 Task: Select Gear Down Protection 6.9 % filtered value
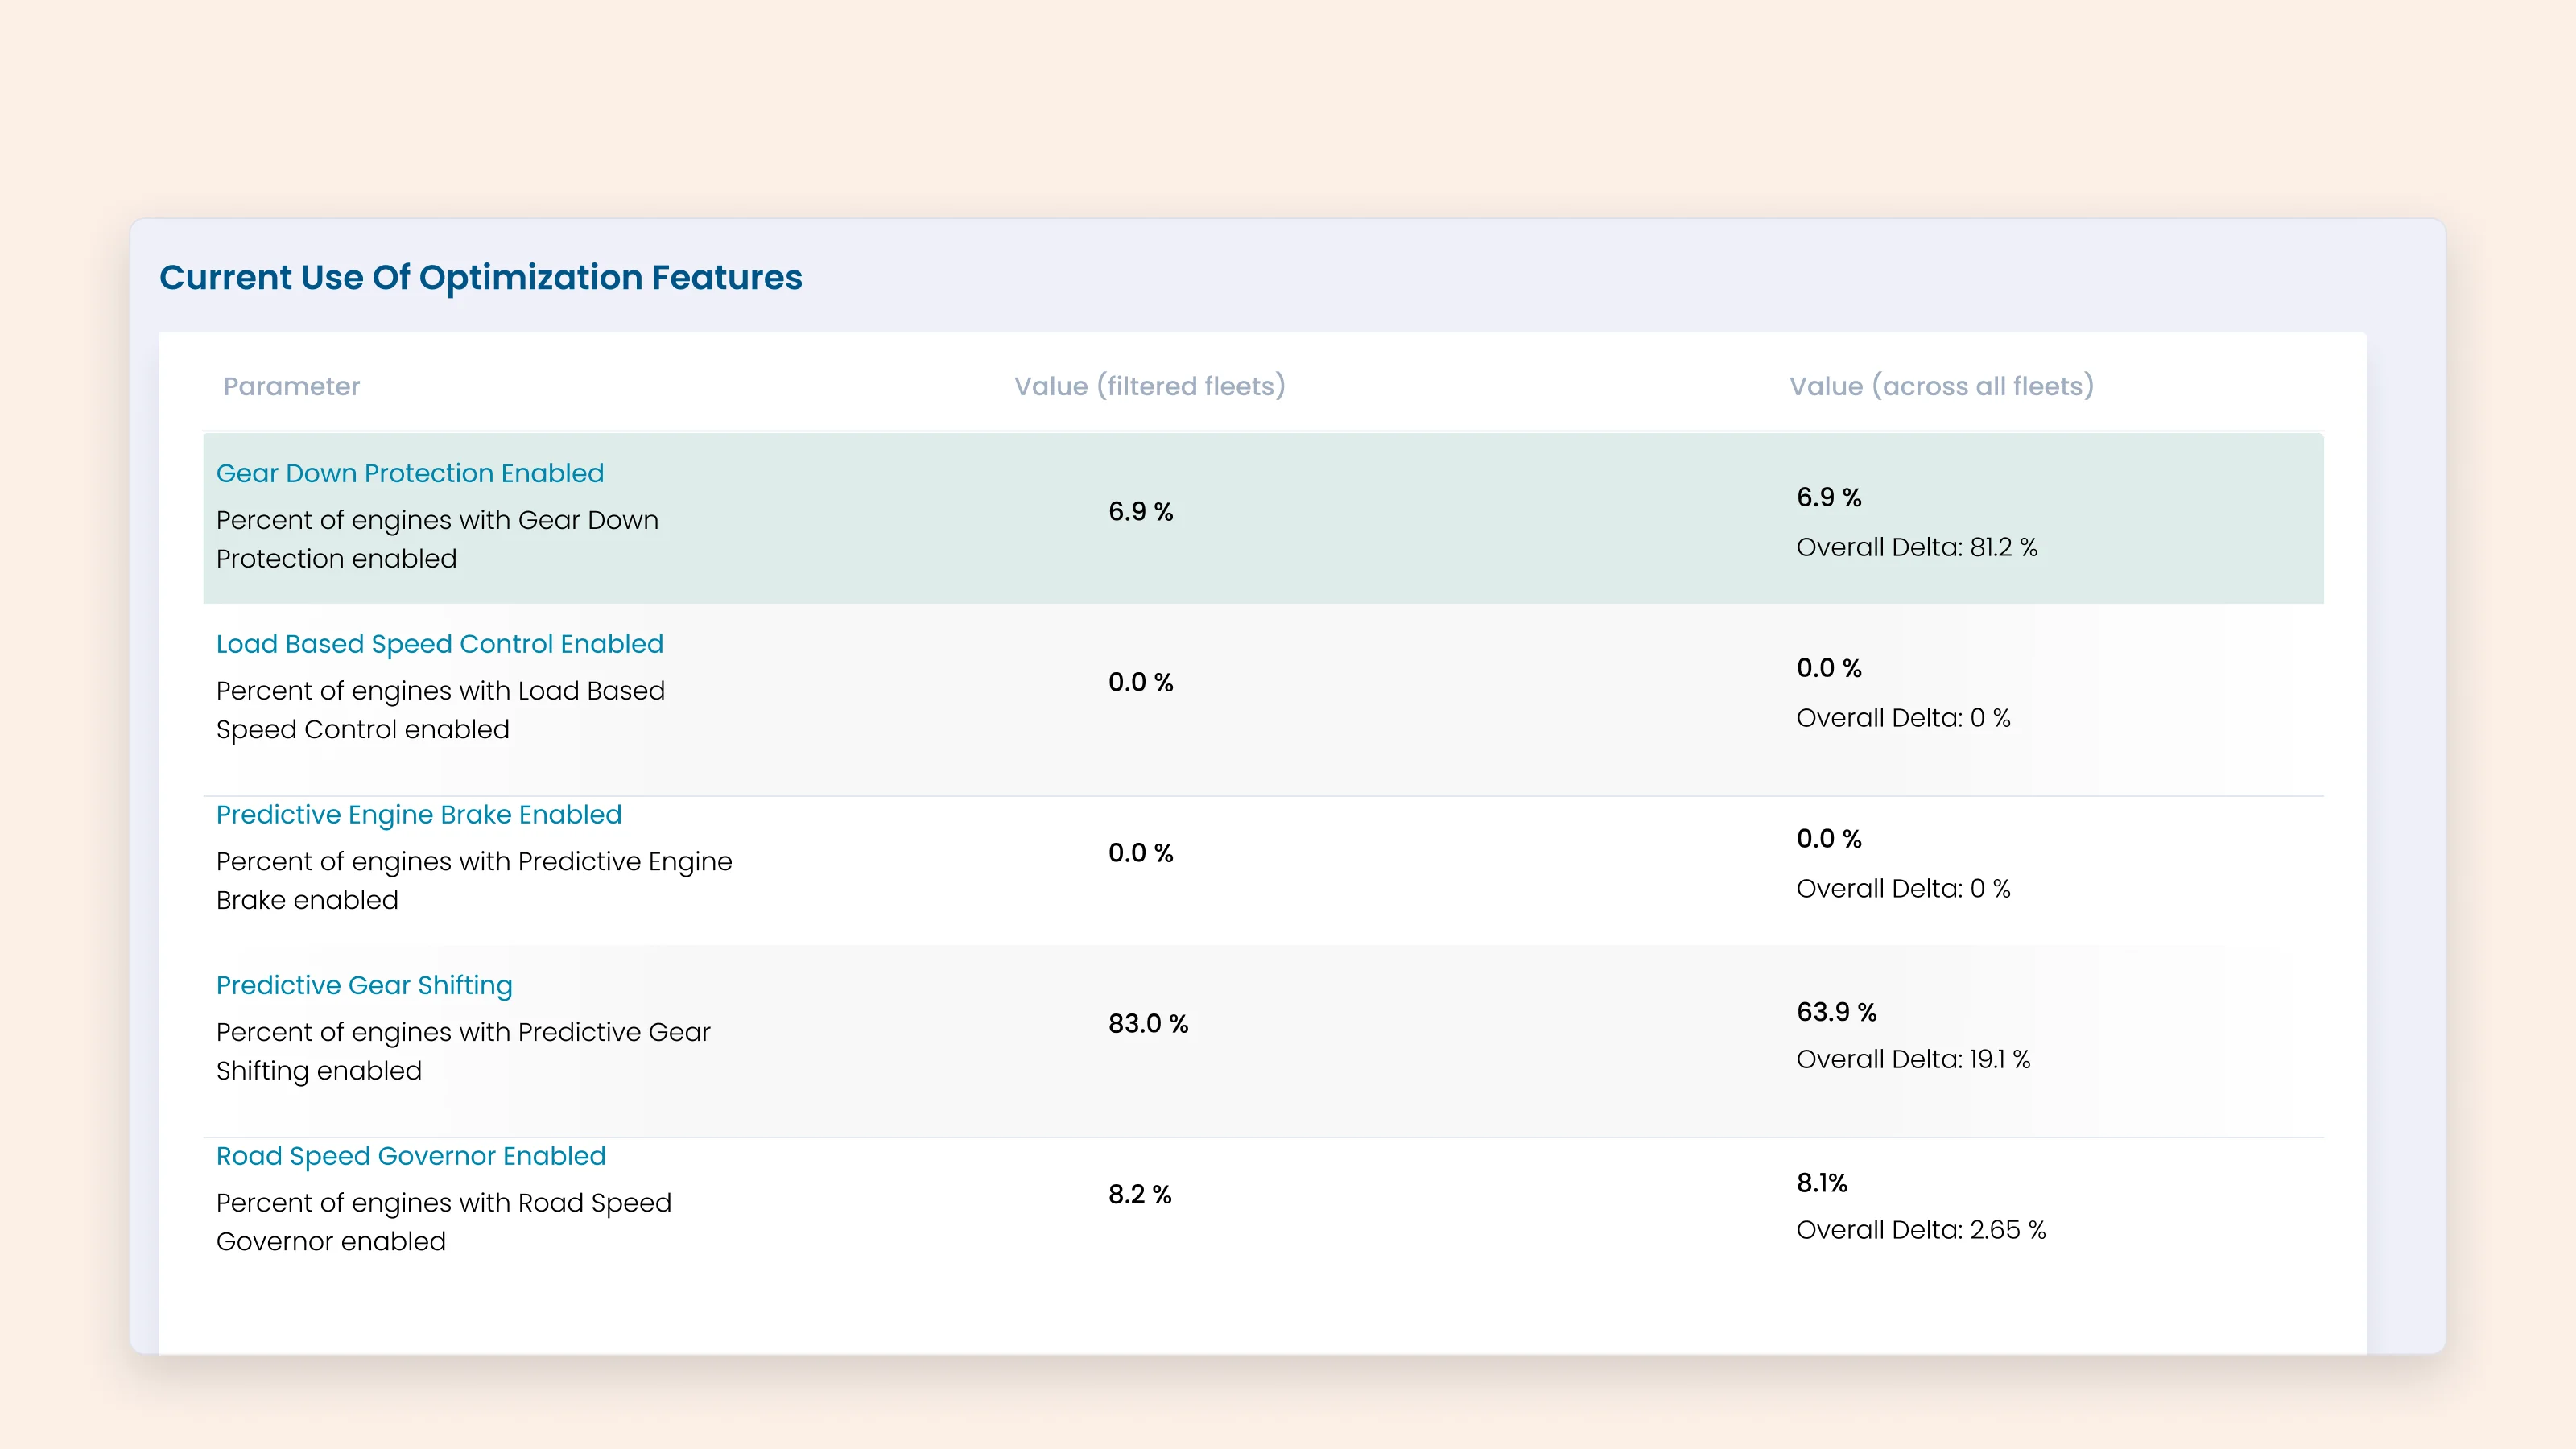pos(1140,511)
